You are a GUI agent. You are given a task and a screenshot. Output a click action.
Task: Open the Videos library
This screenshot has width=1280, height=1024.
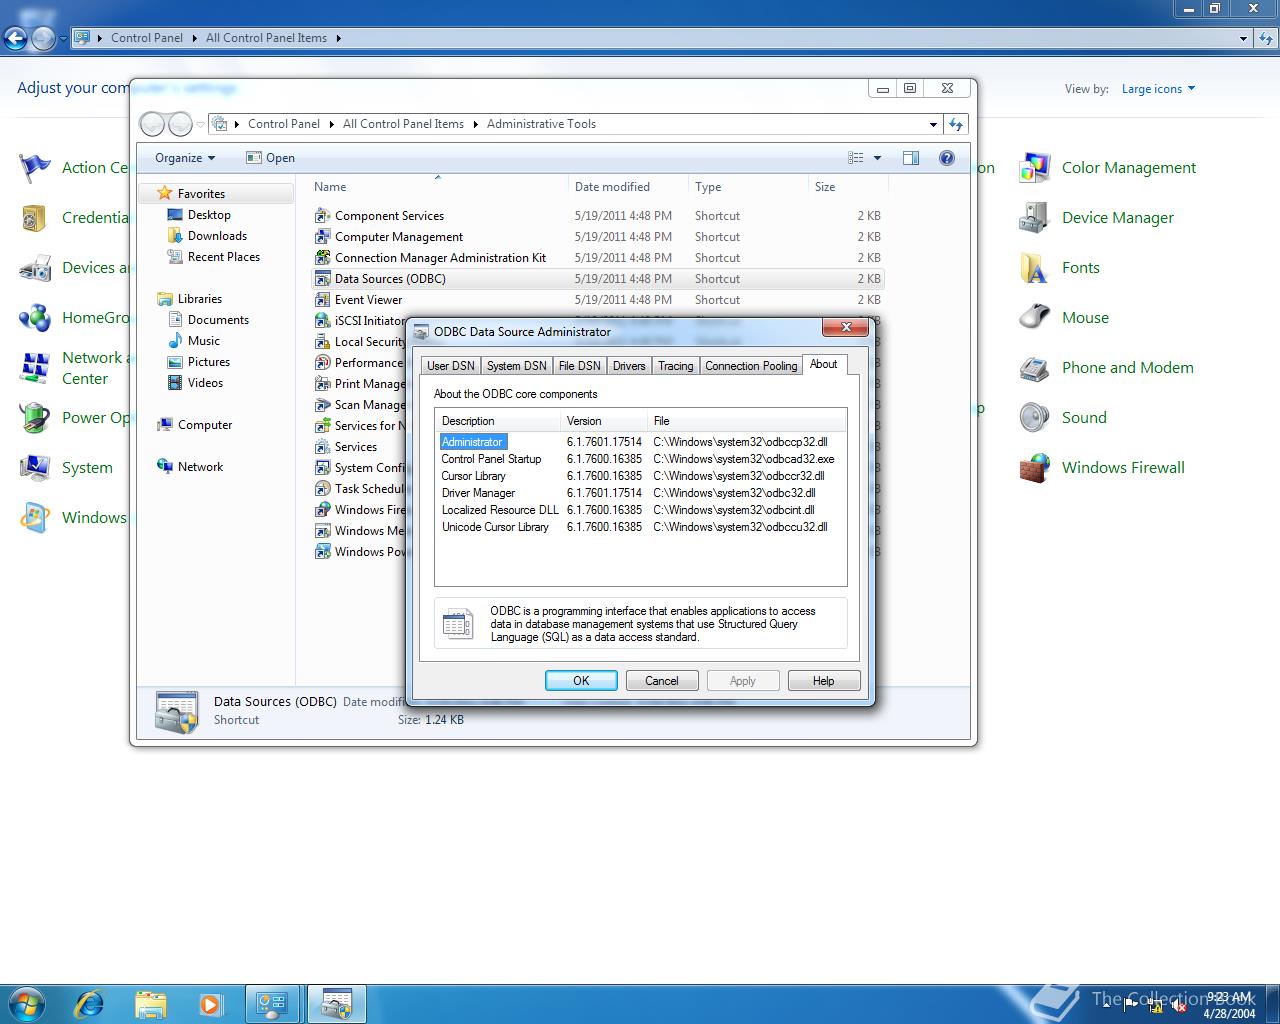[205, 383]
